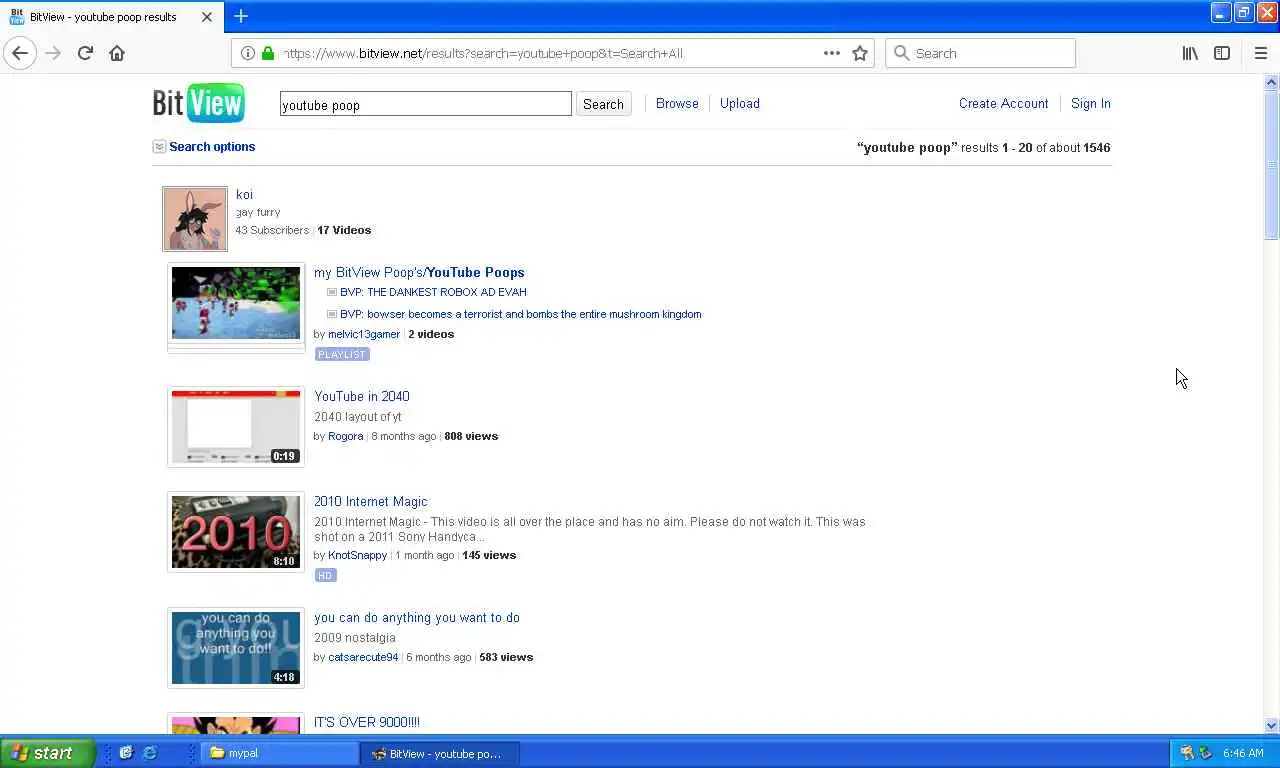Open IT'S OVER 9000!!!! video
This screenshot has height=768, width=1280.
click(x=367, y=722)
